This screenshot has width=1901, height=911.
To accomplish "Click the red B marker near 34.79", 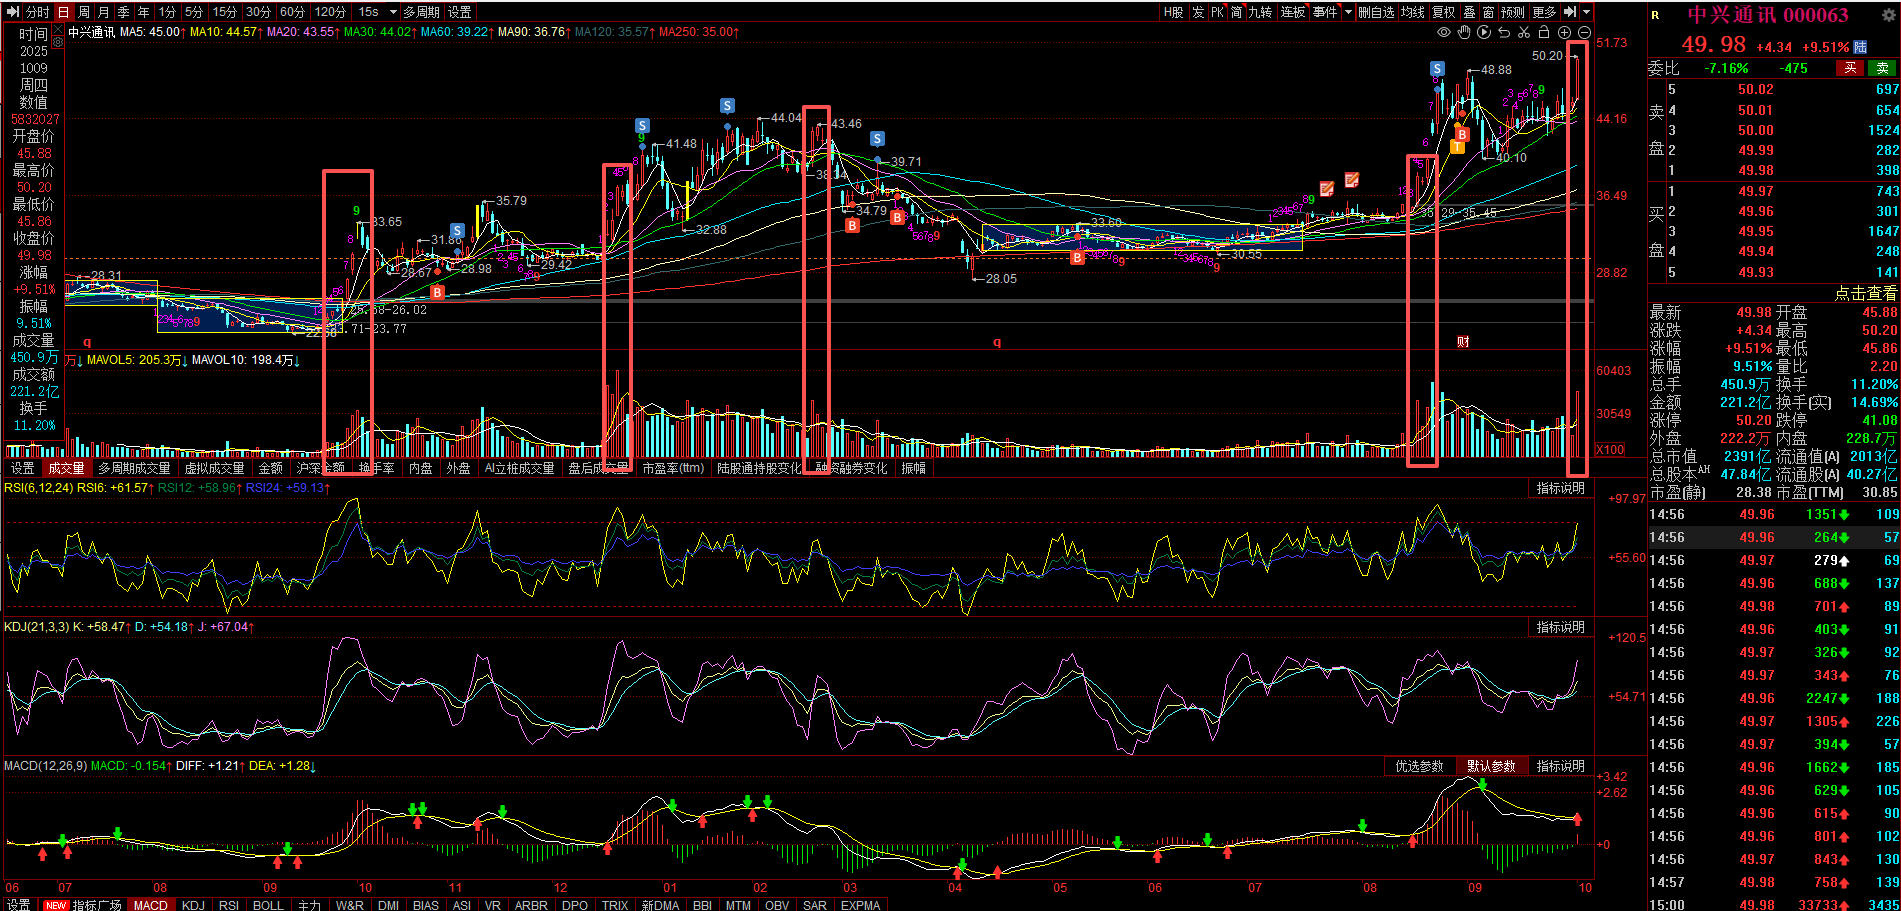I will [852, 226].
